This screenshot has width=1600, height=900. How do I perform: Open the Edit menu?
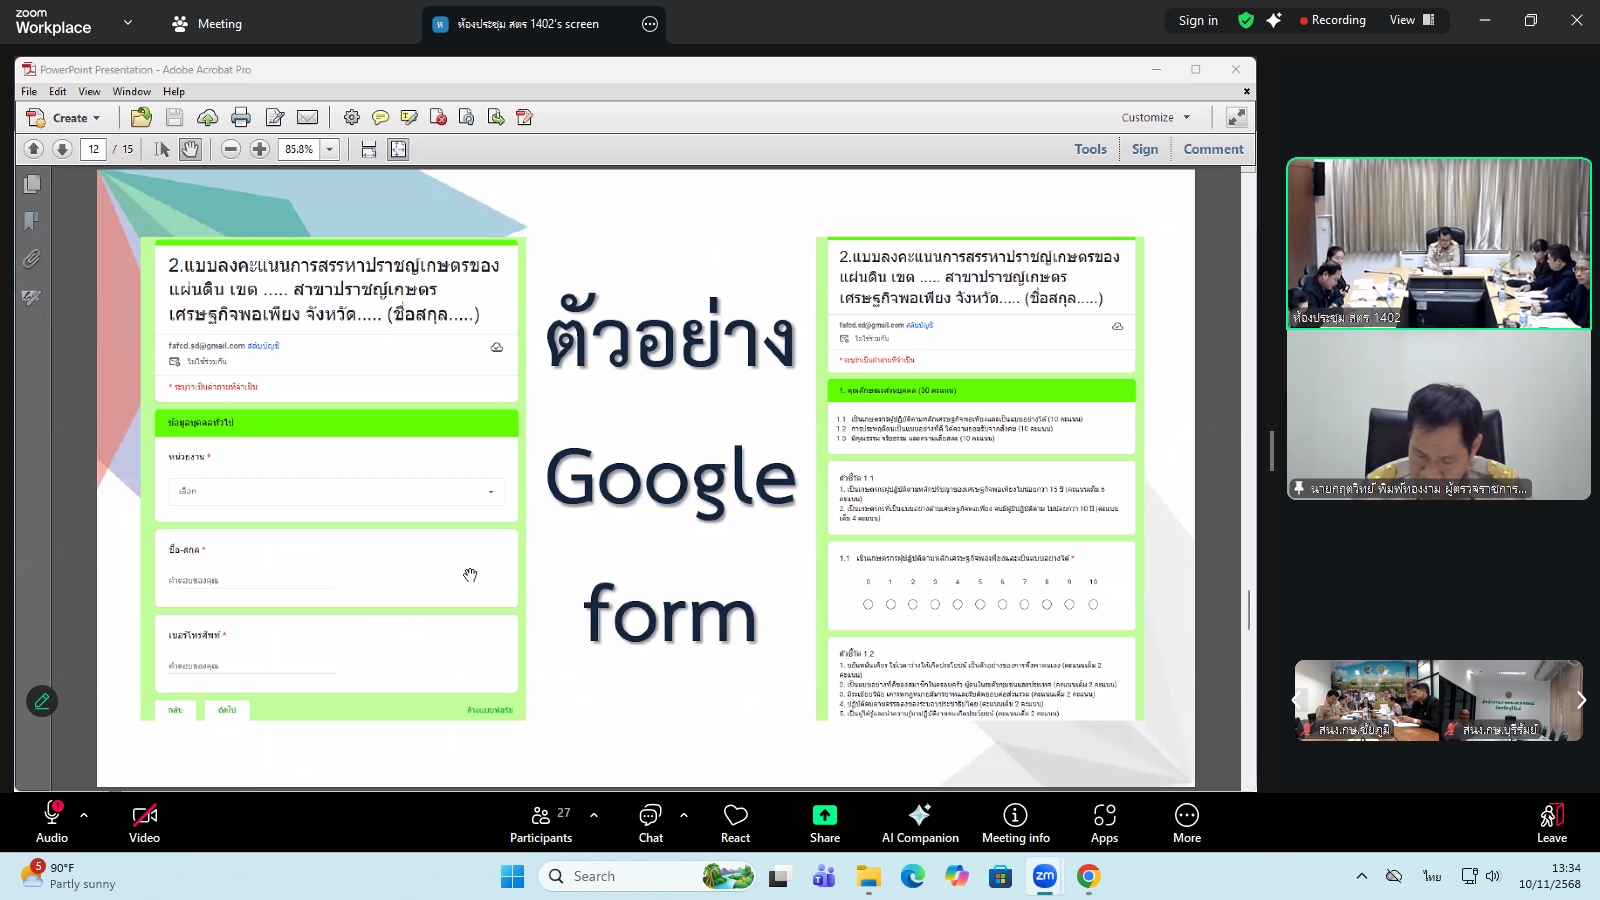click(57, 91)
